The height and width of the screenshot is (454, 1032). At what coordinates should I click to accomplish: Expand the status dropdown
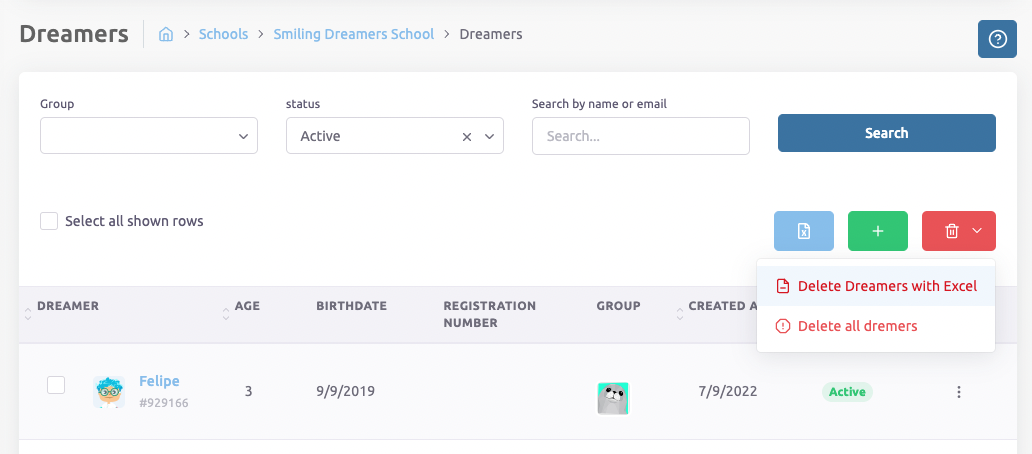pyautogui.click(x=490, y=137)
